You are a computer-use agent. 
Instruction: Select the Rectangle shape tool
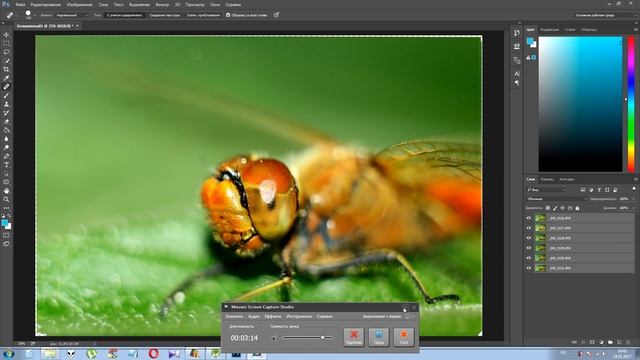click(6, 182)
